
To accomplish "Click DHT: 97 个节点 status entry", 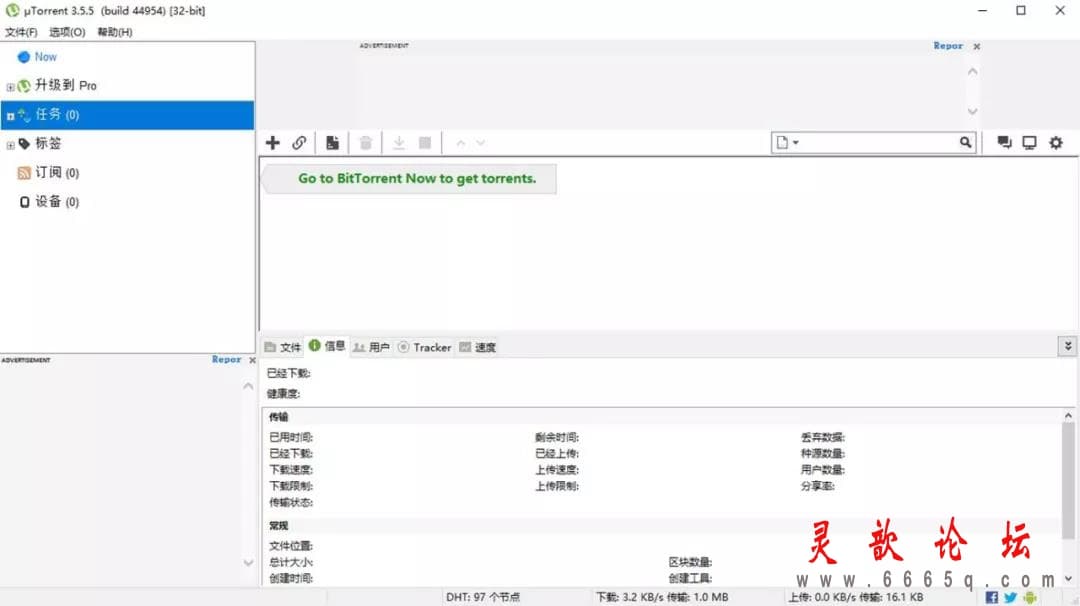I will point(483,597).
